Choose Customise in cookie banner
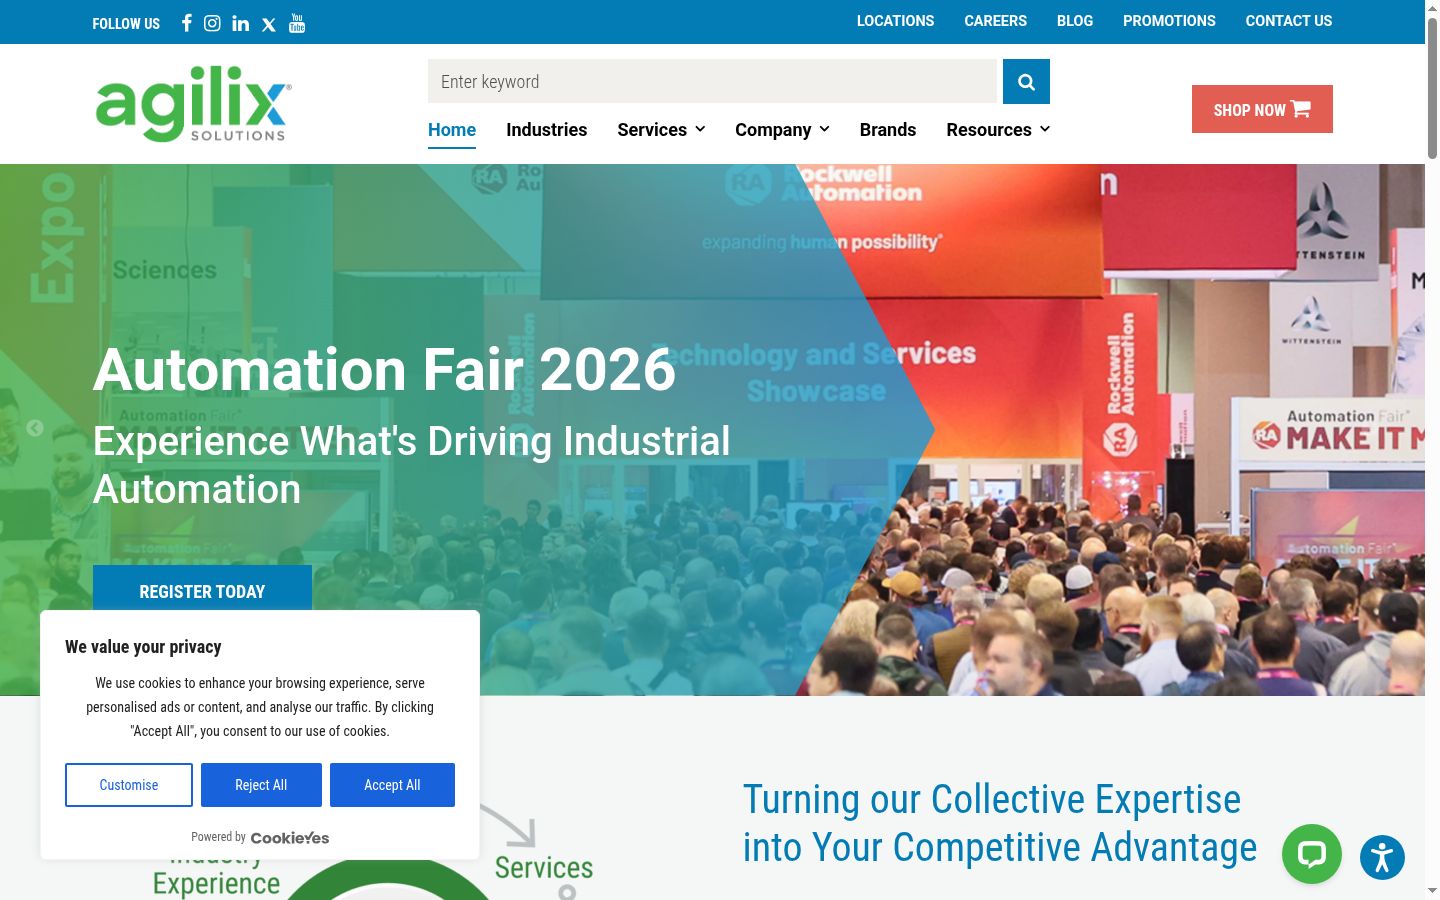 [x=129, y=785]
